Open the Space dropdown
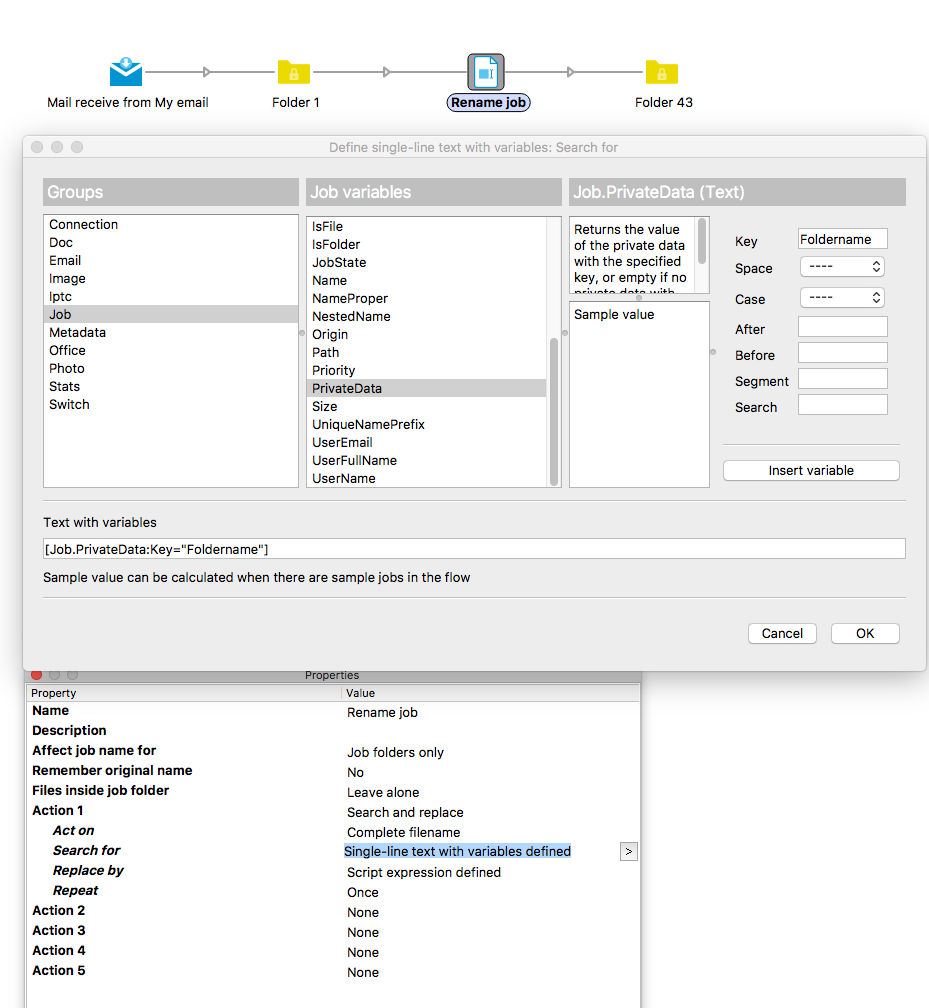 tap(841, 267)
